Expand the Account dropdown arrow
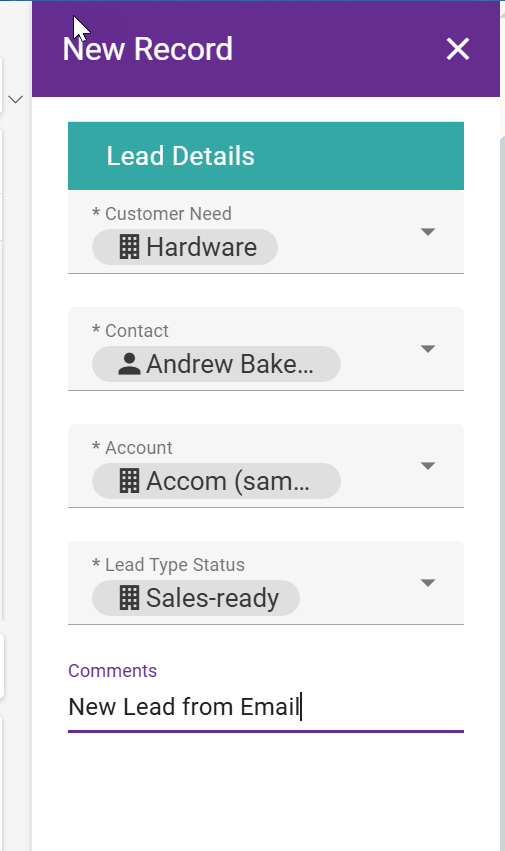Image resolution: width=505 pixels, height=851 pixels. click(428, 466)
